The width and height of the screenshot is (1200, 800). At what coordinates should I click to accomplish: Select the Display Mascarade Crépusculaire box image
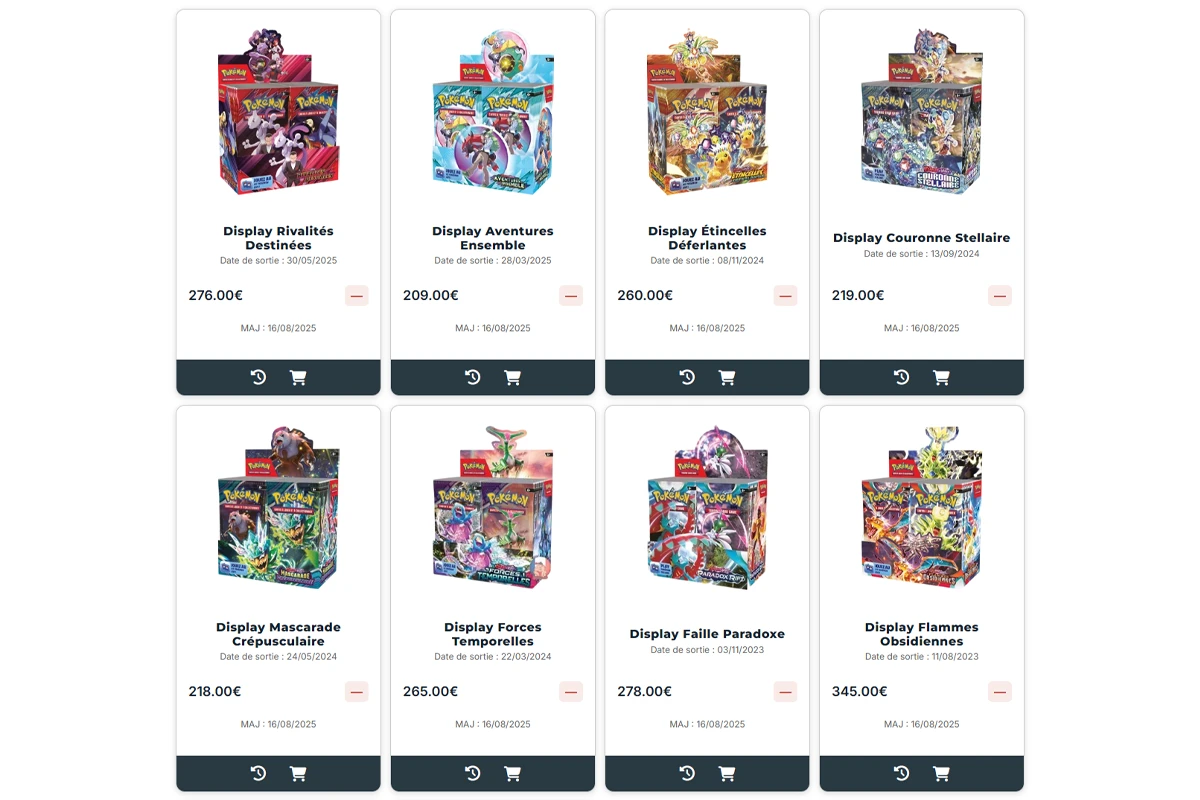tap(278, 508)
